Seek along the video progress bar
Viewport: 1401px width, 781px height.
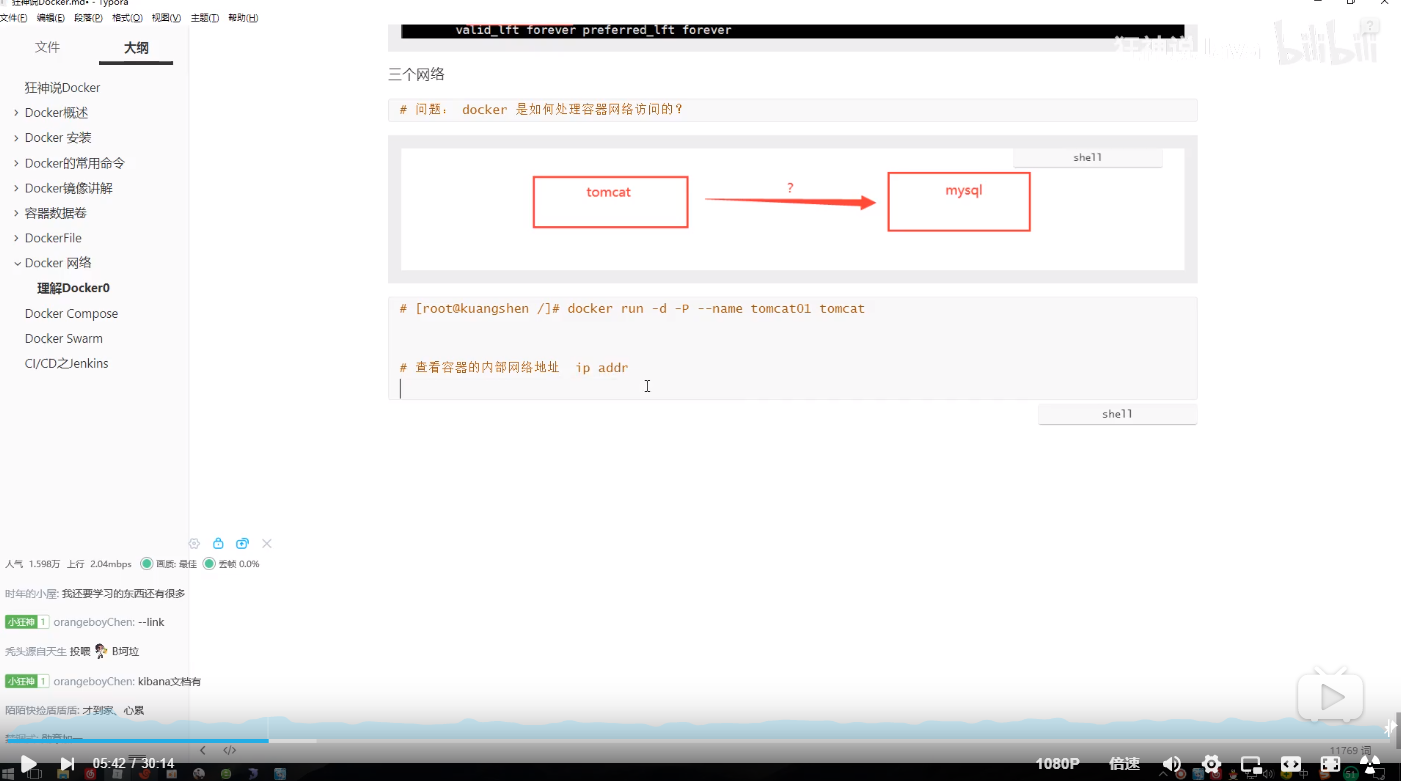click(x=700, y=741)
